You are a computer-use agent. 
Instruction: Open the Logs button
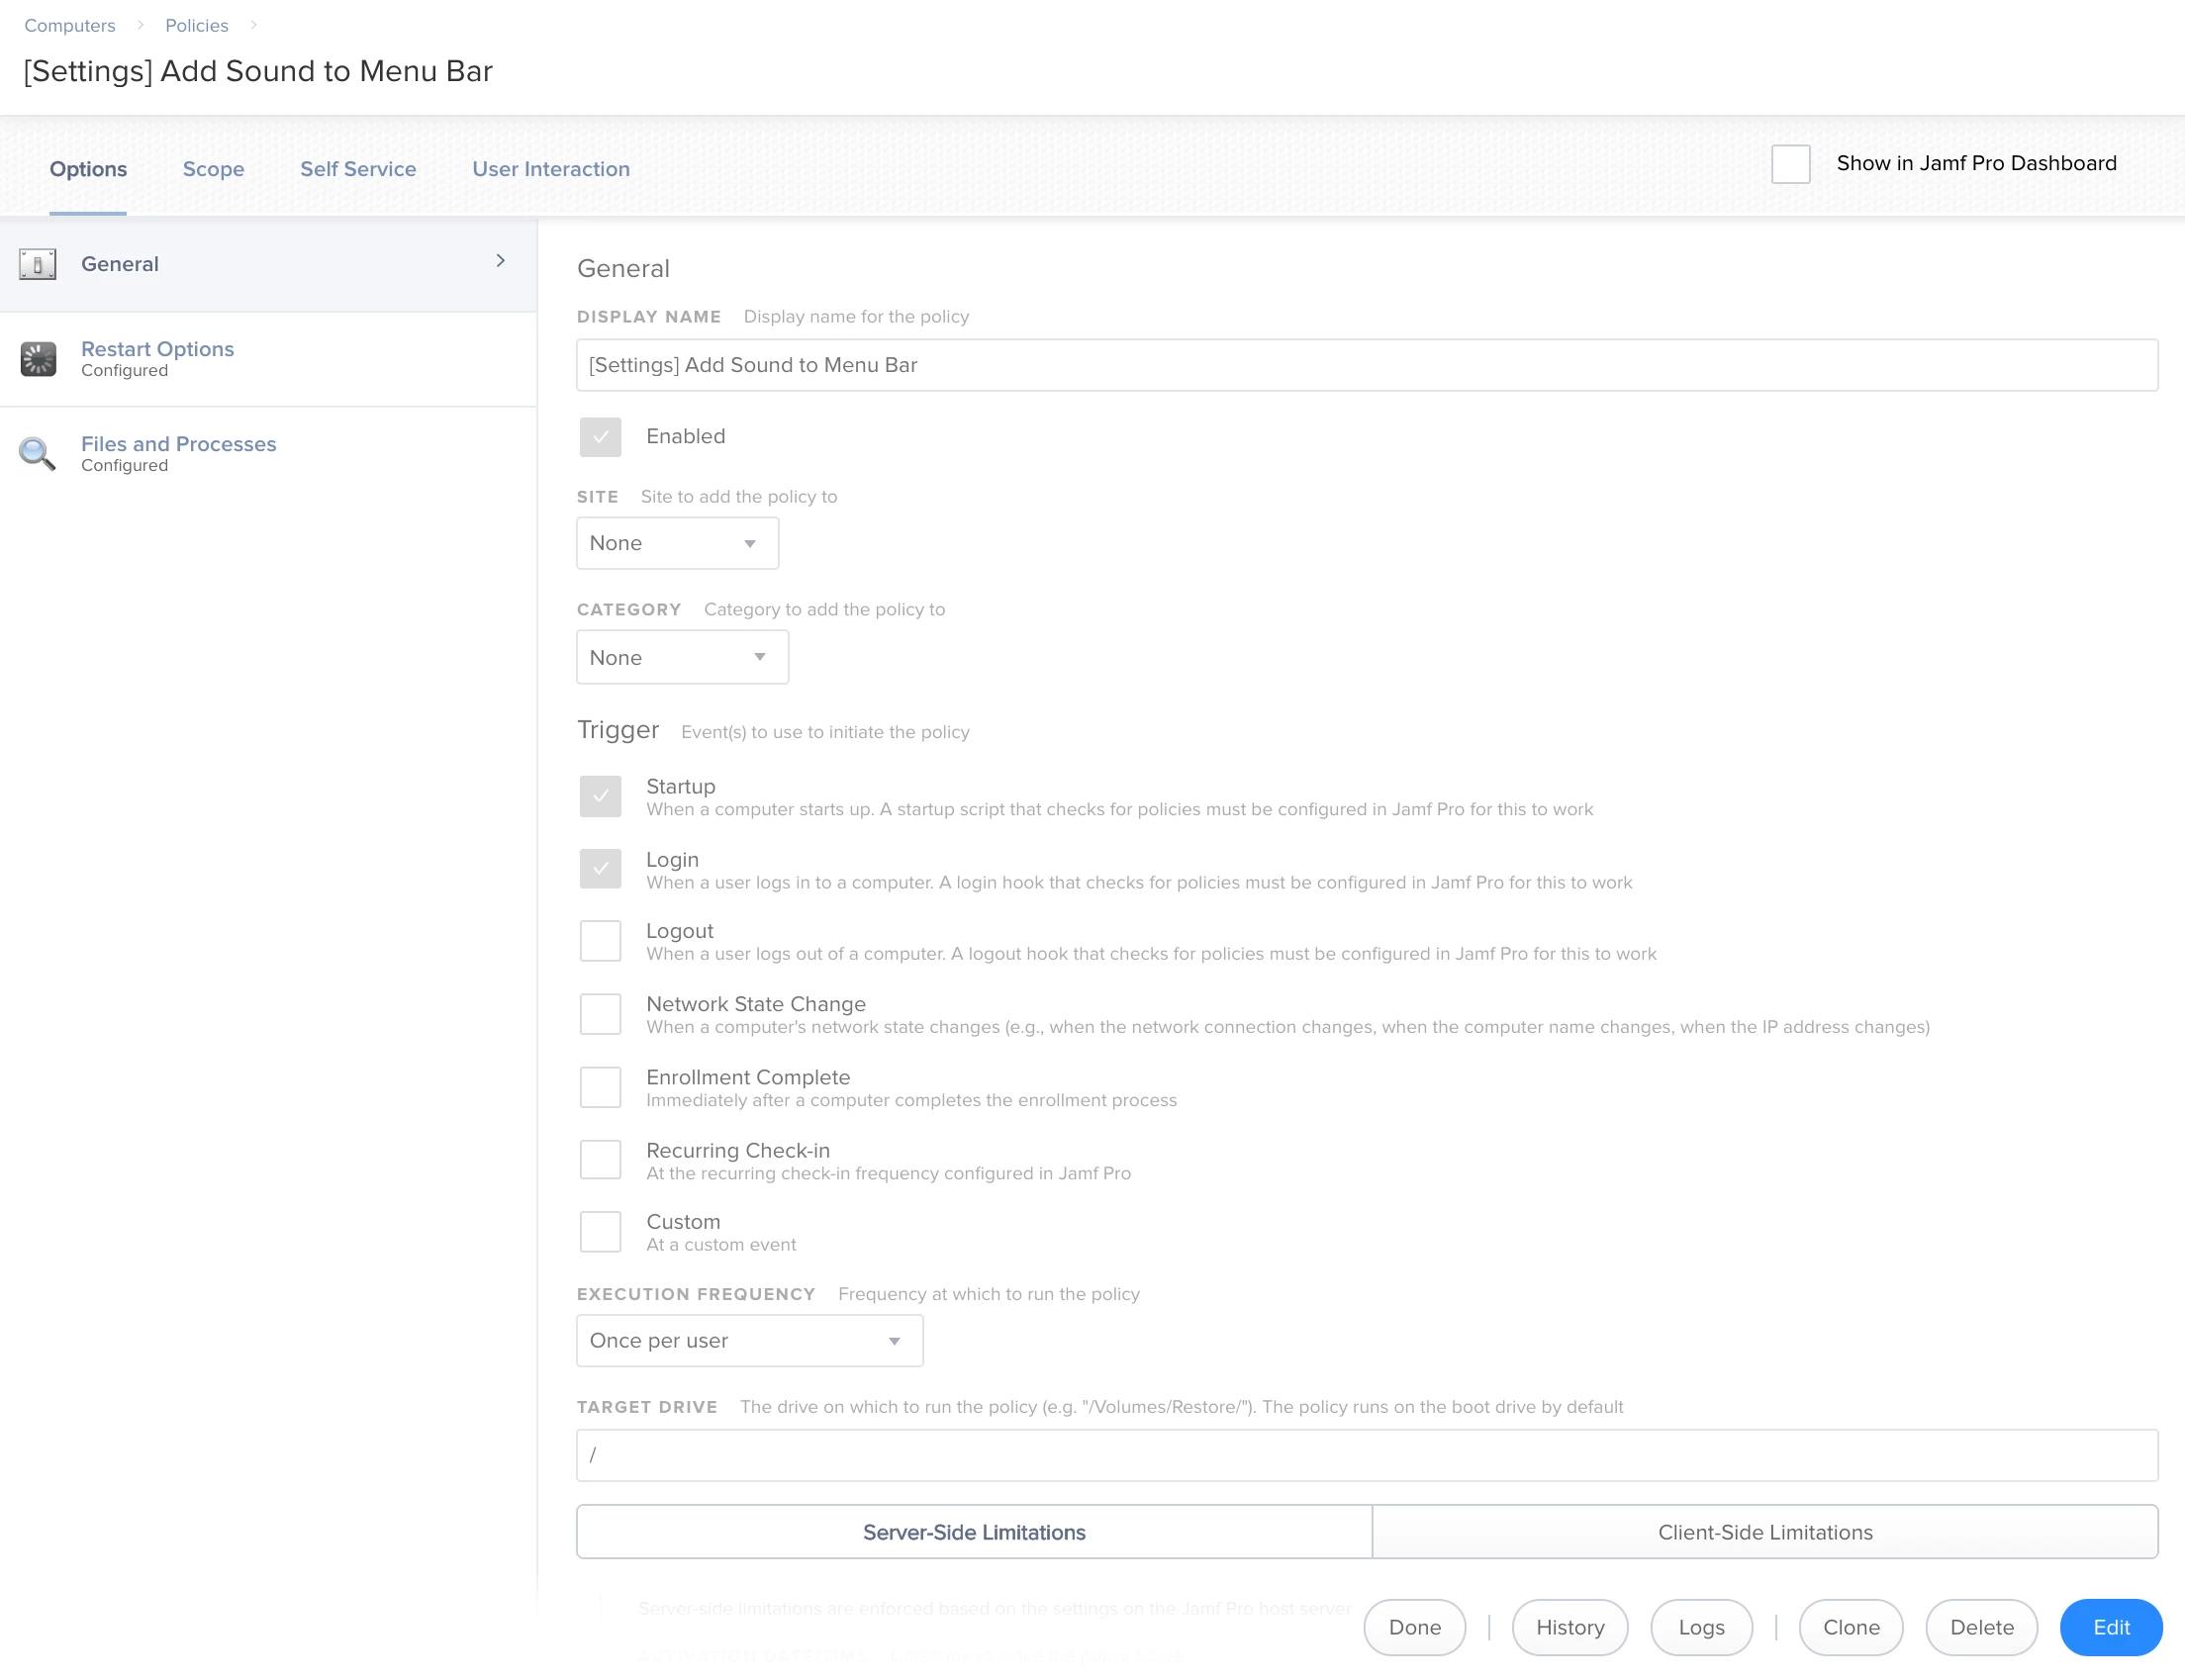click(x=1701, y=1627)
